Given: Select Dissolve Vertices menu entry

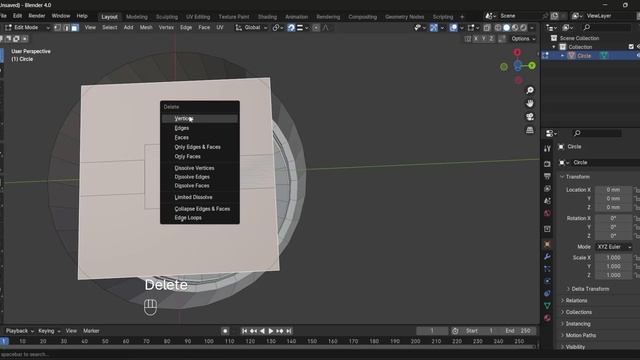Looking at the screenshot, I should pyautogui.click(x=200, y=168).
